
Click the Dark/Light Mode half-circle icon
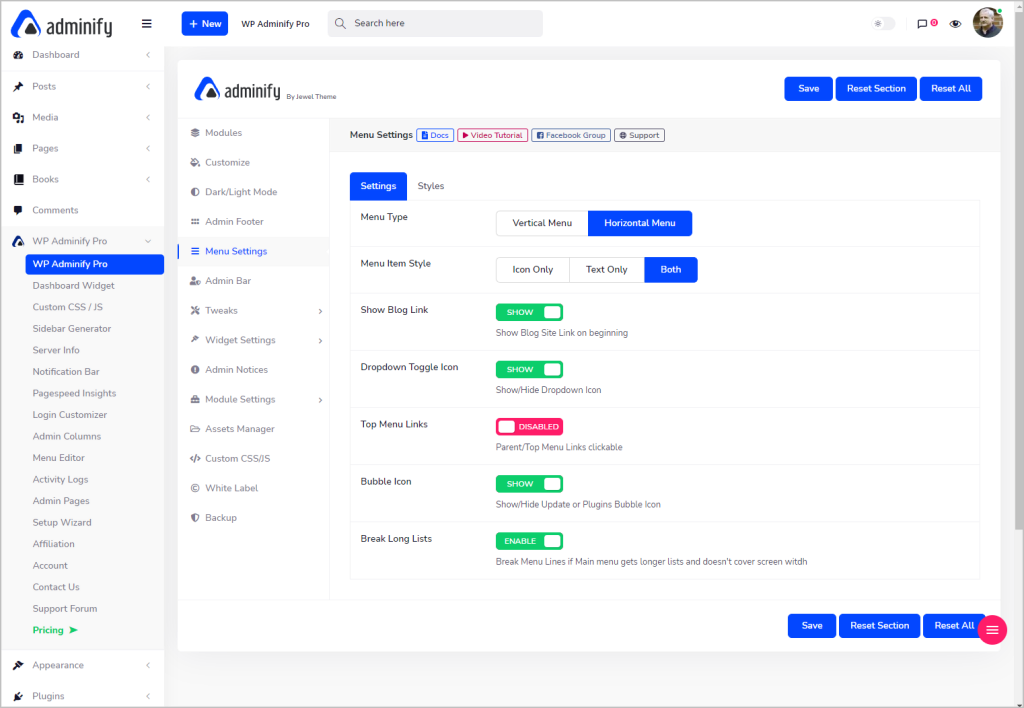(x=195, y=192)
